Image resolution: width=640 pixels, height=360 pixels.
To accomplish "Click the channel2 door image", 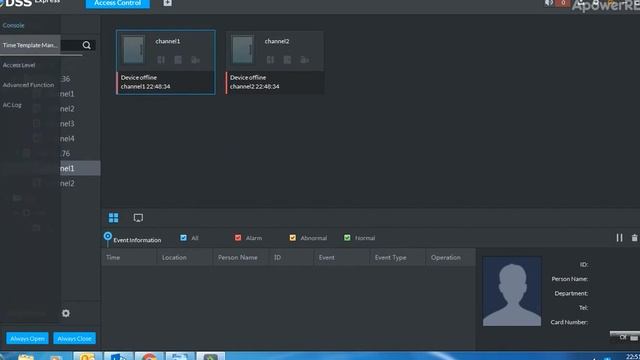I will (242, 50).
